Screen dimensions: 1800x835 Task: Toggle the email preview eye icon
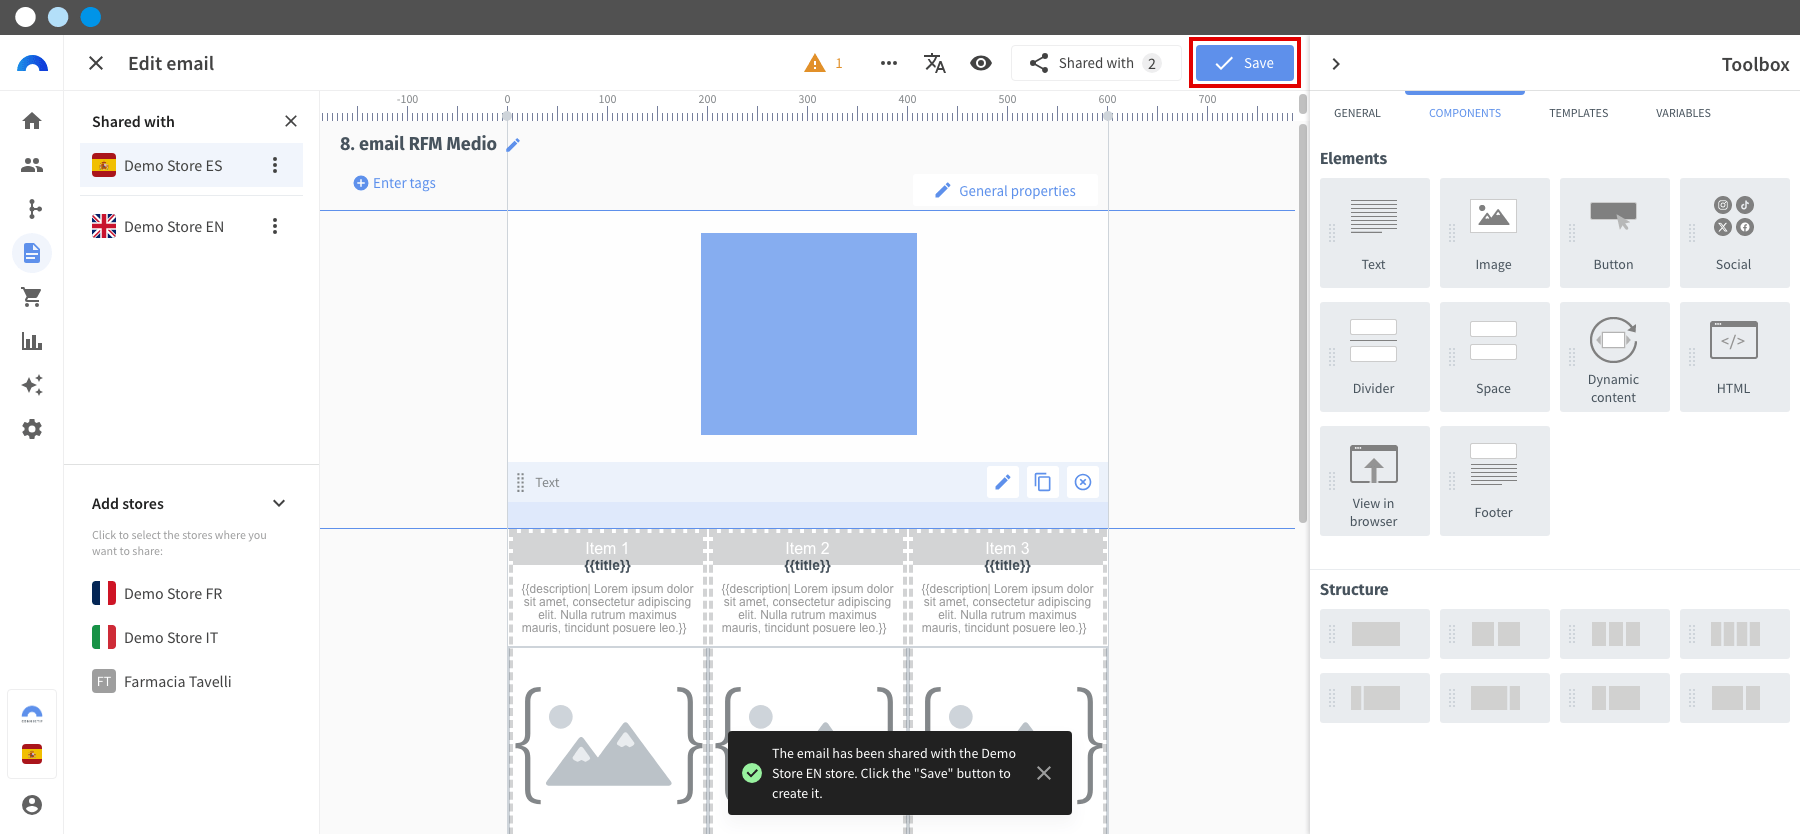tap(981, 63)
